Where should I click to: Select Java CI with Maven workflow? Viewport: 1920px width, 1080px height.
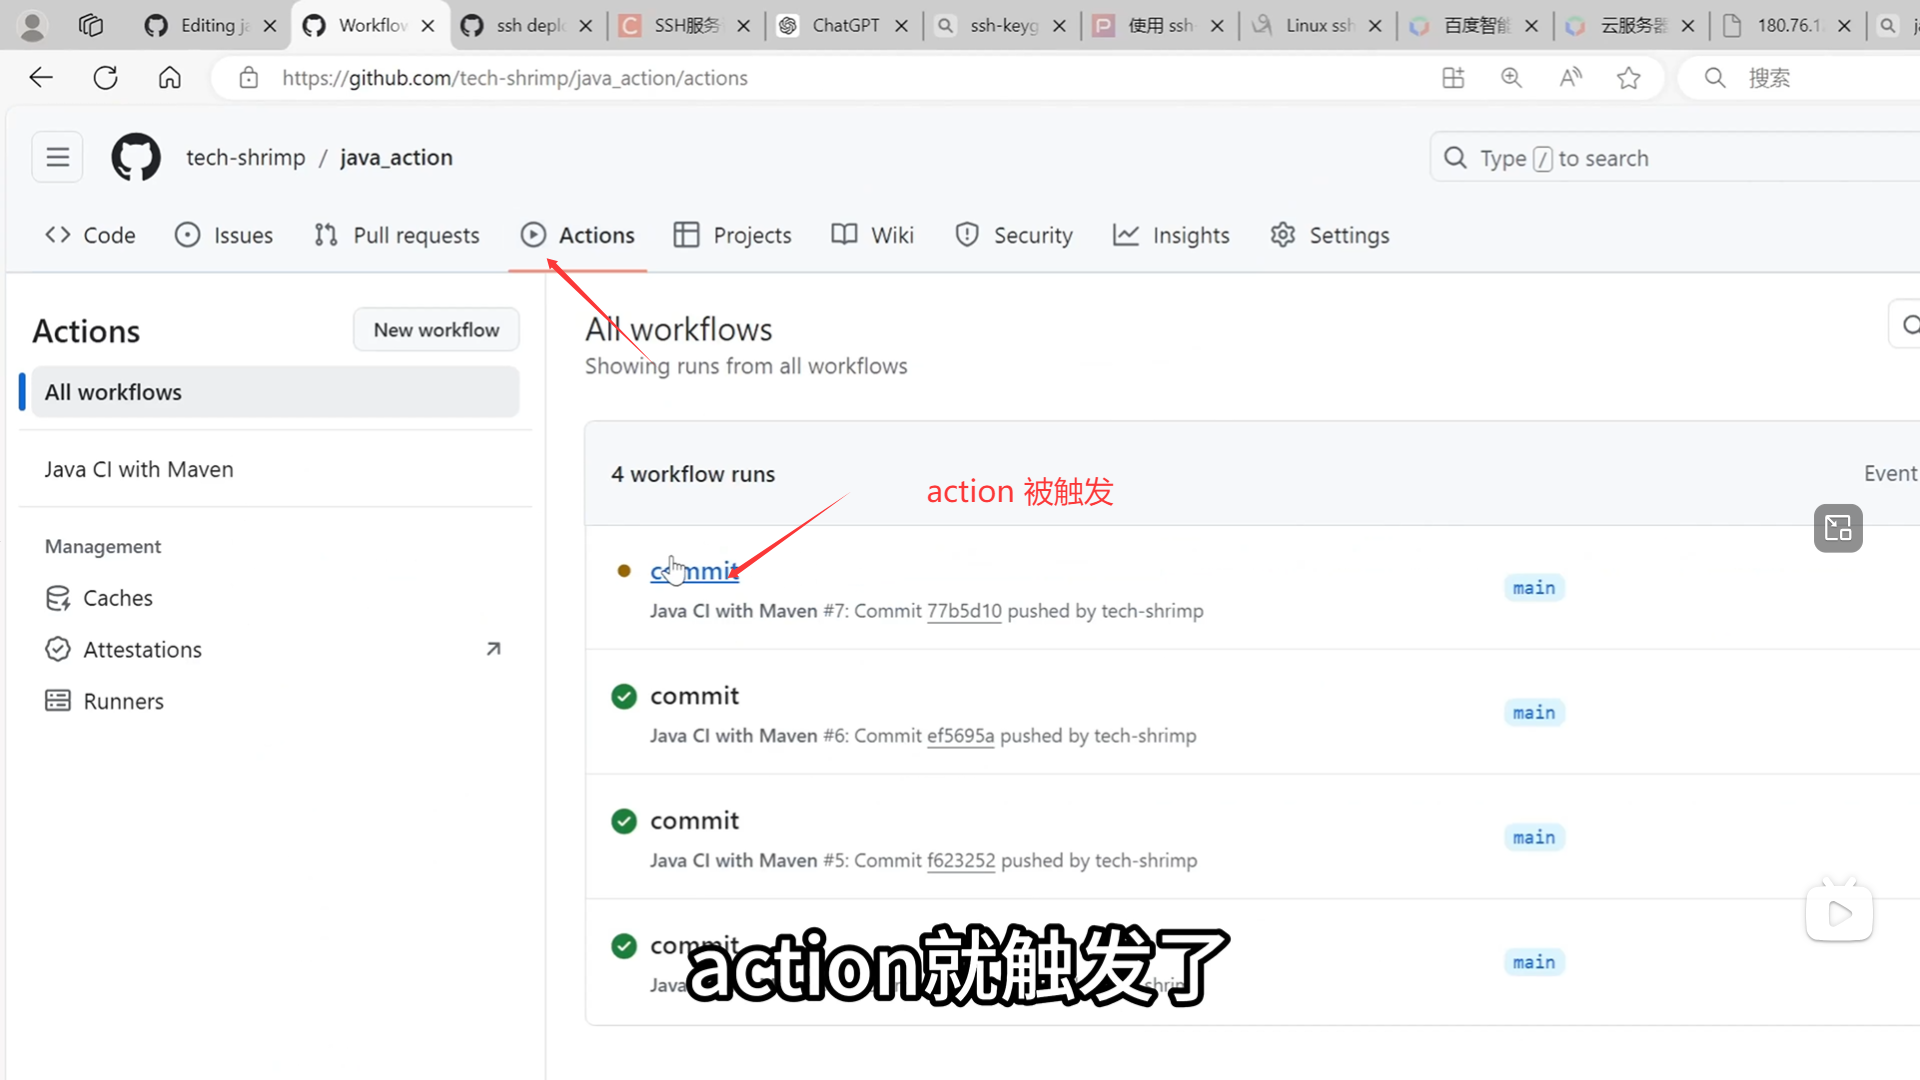click(139, 469)
